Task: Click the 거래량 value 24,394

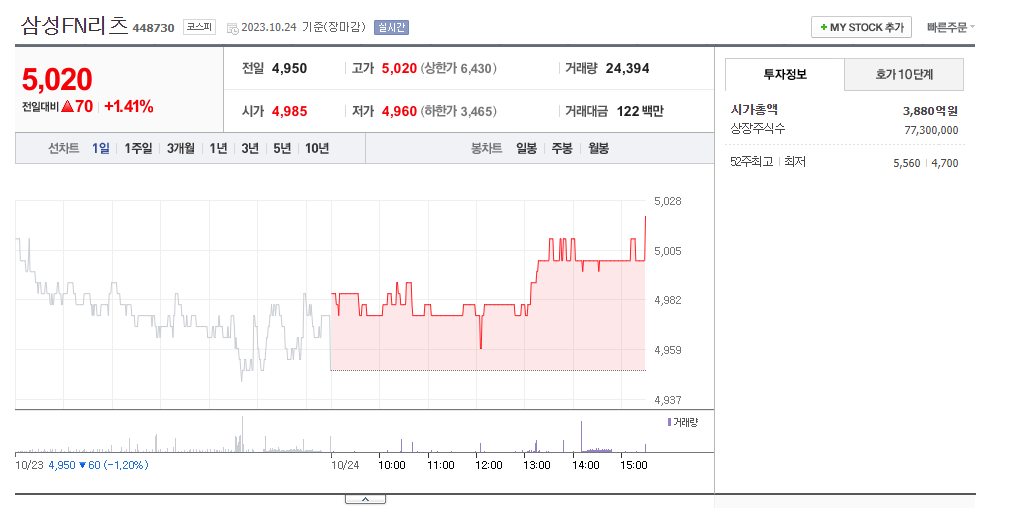Action: pyautogui.click(x=627, y=68)
